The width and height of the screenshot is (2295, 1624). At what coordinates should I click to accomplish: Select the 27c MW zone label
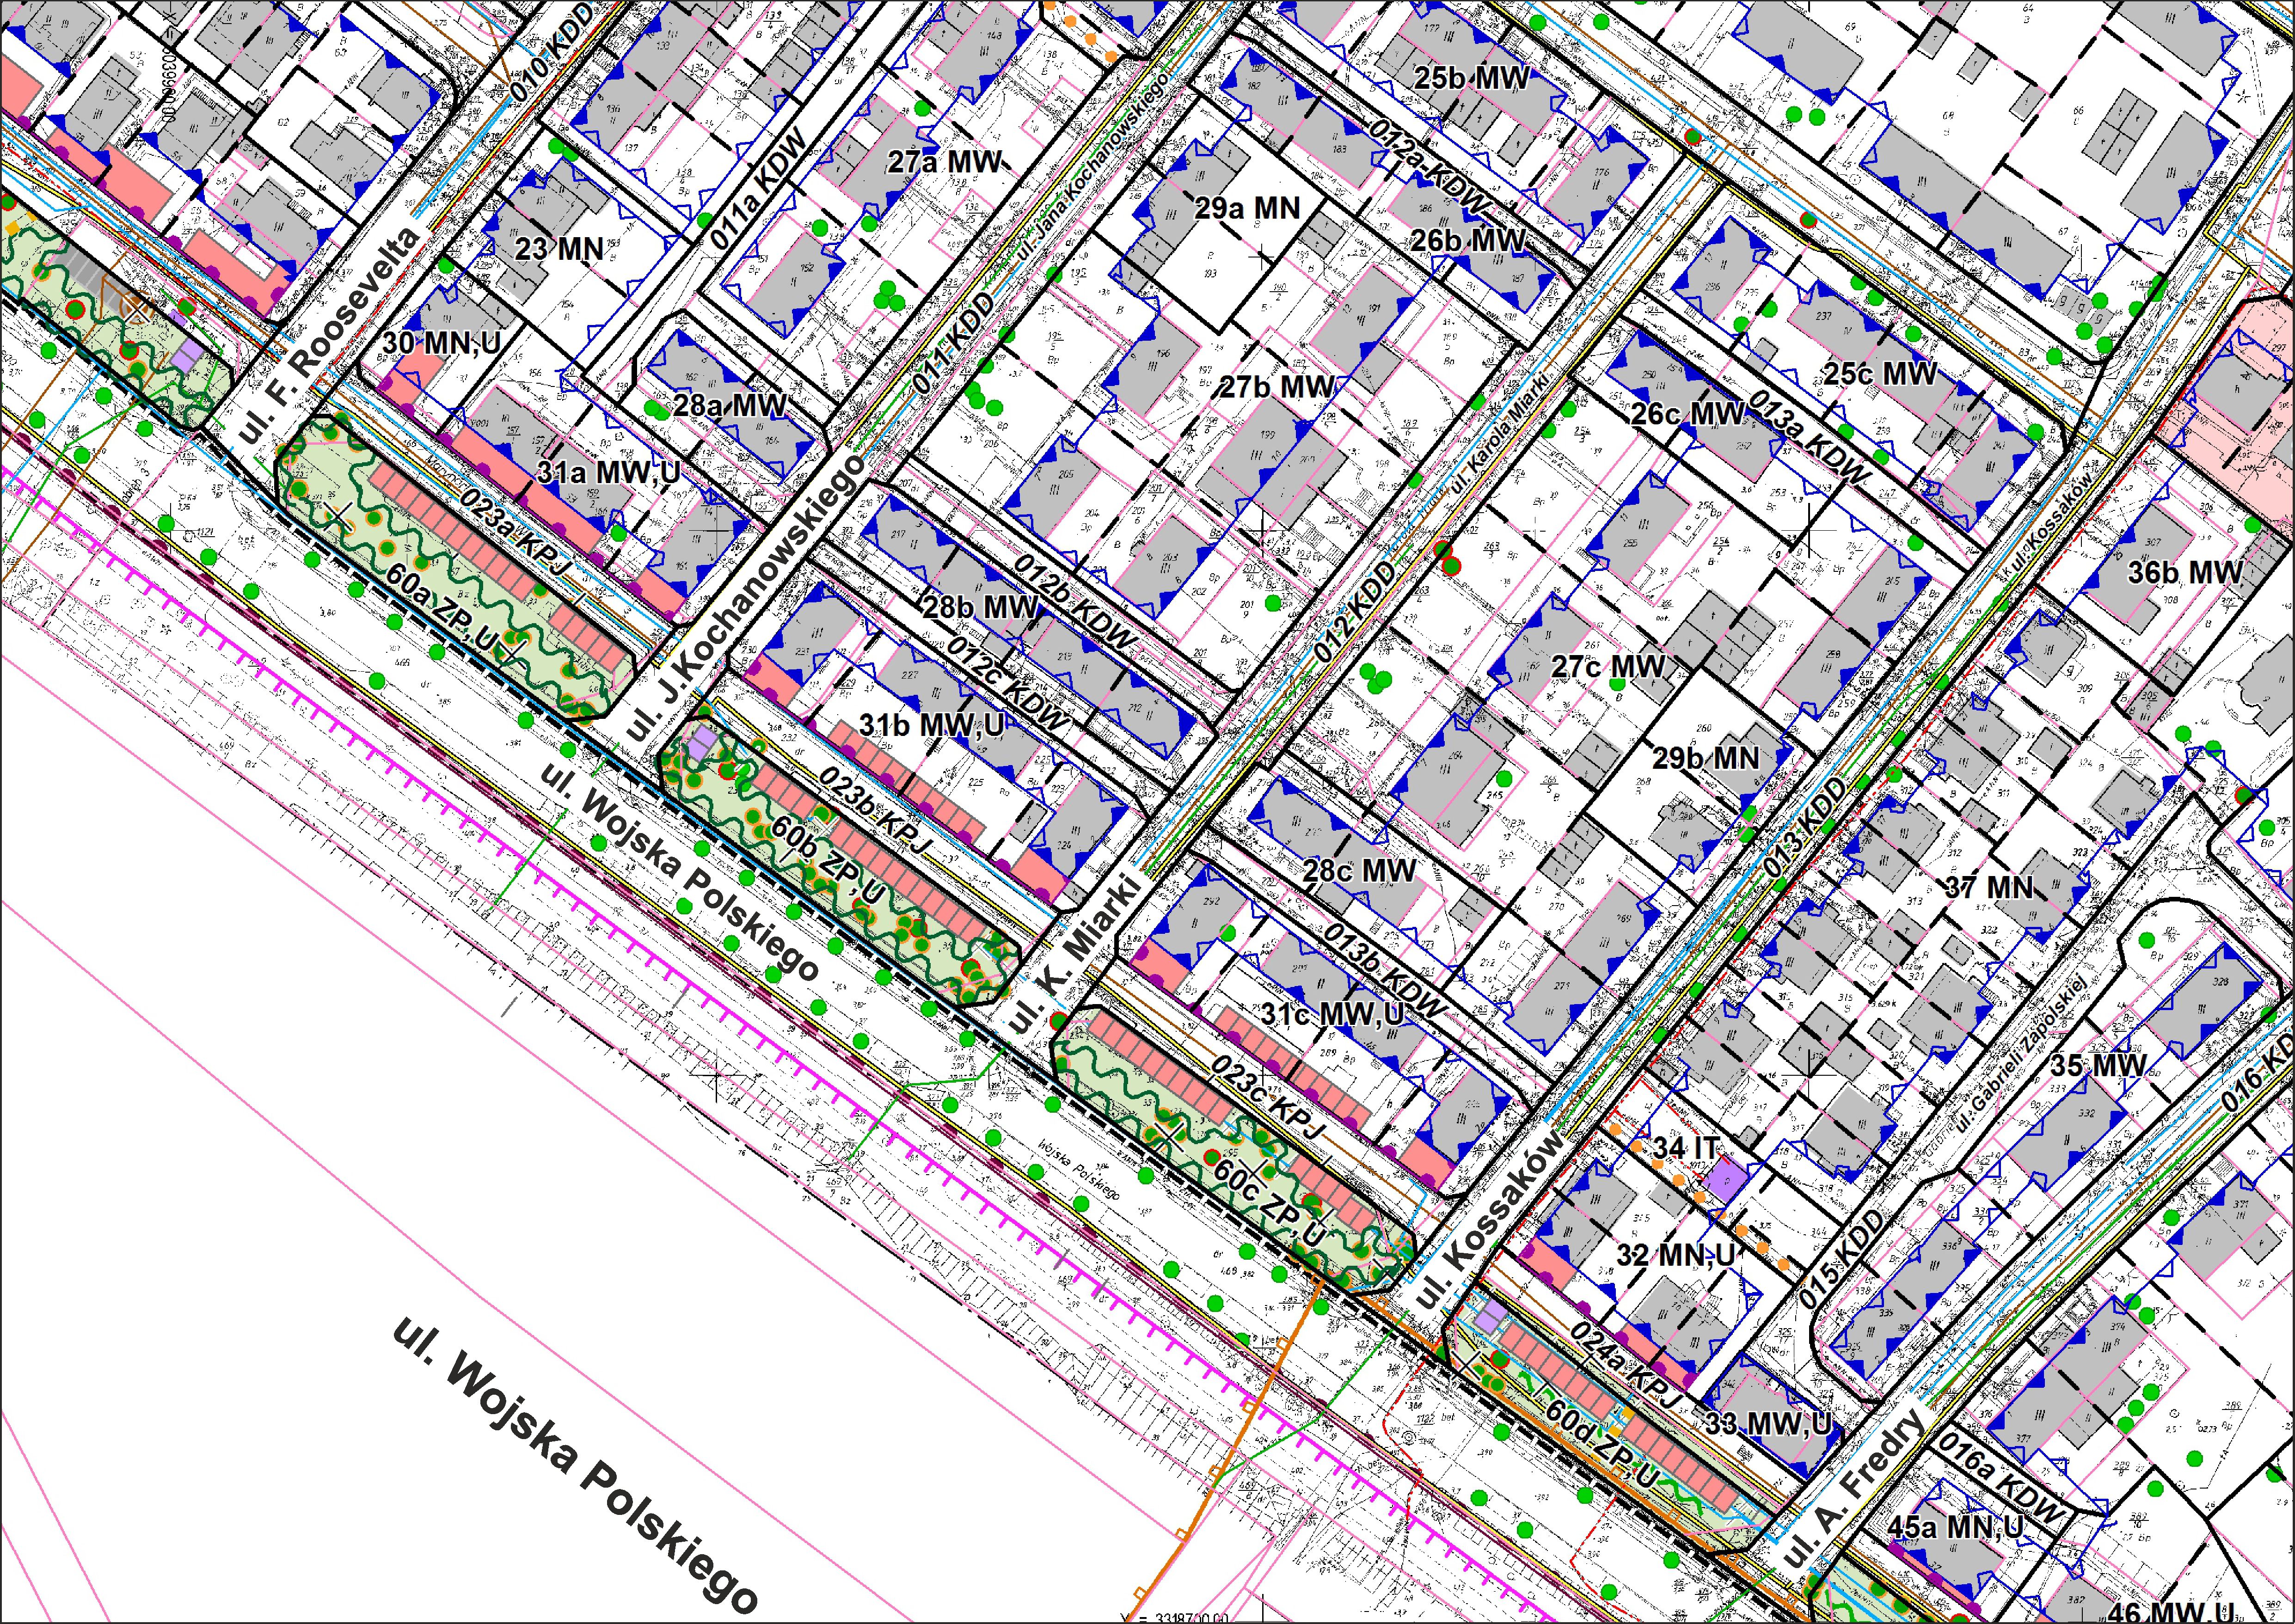[x=1608, y=666]
